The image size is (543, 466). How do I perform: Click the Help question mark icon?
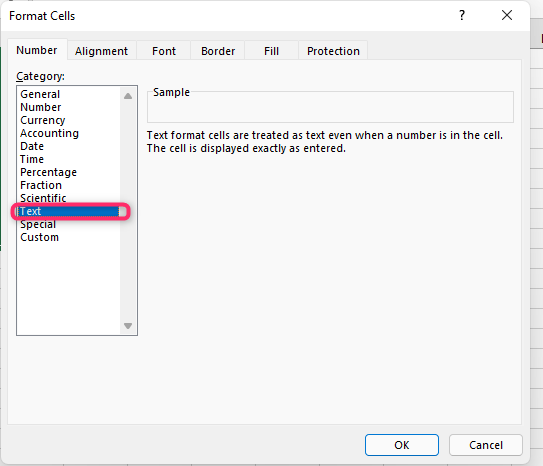[x=462, y=15]
